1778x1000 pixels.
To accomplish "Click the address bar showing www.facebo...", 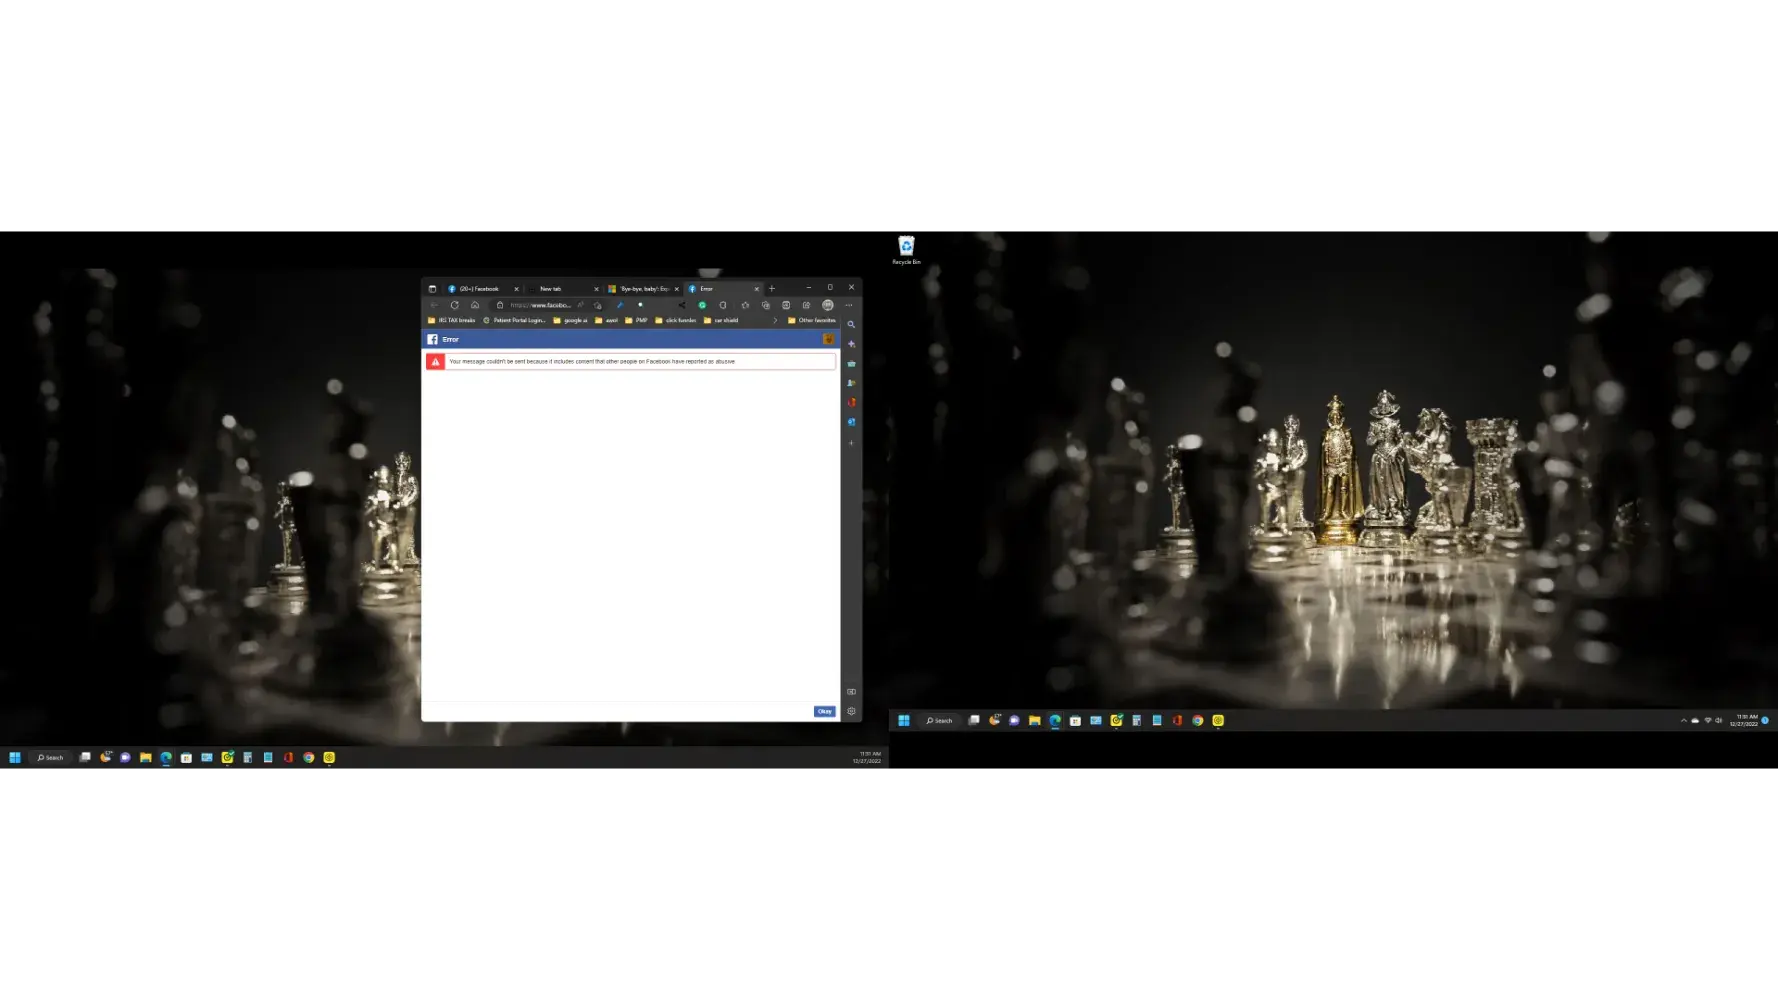I will pyautogui.click(x=540, y=305).
